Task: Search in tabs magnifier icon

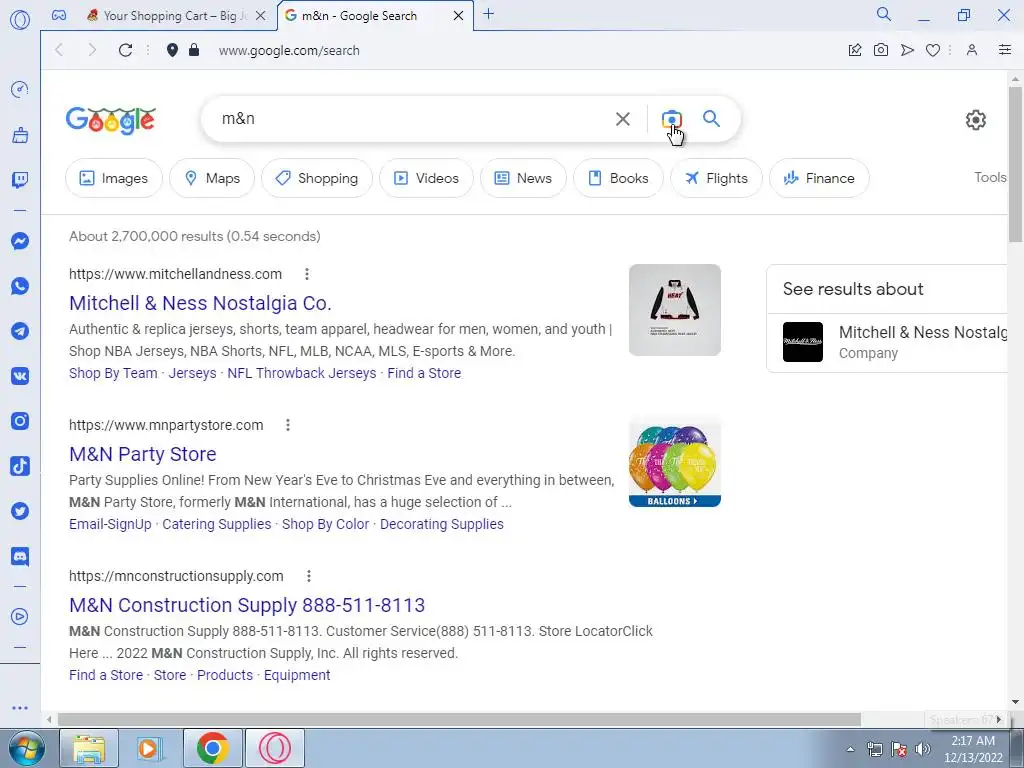Action: 884,14
